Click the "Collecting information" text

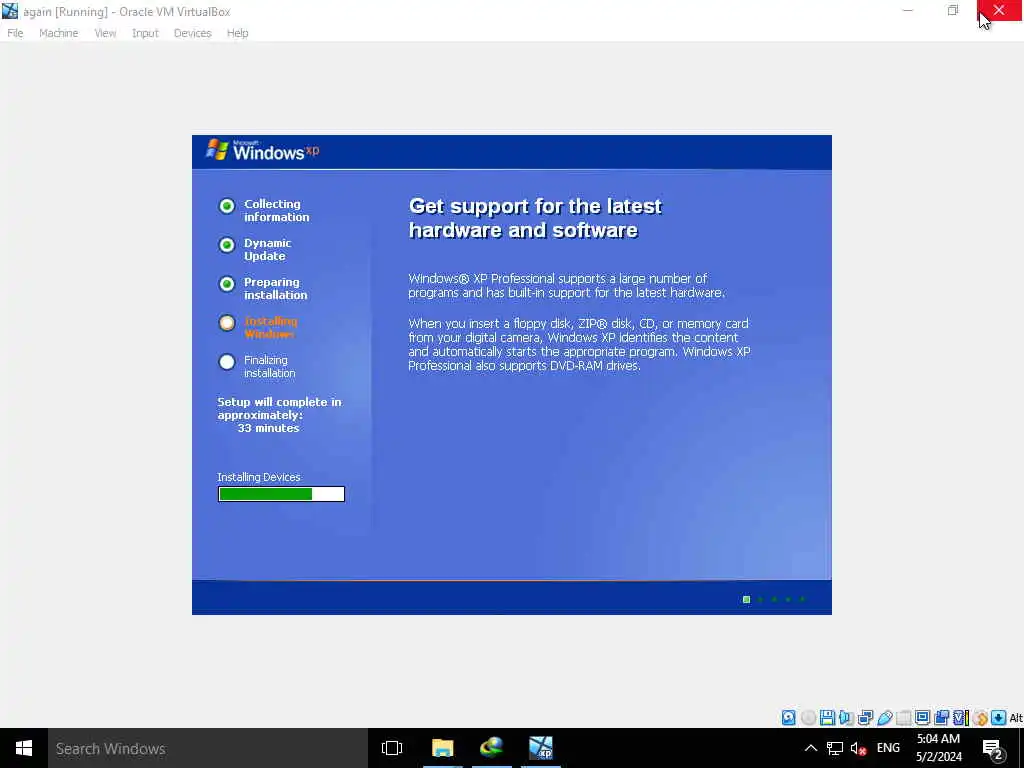[276, 210]
